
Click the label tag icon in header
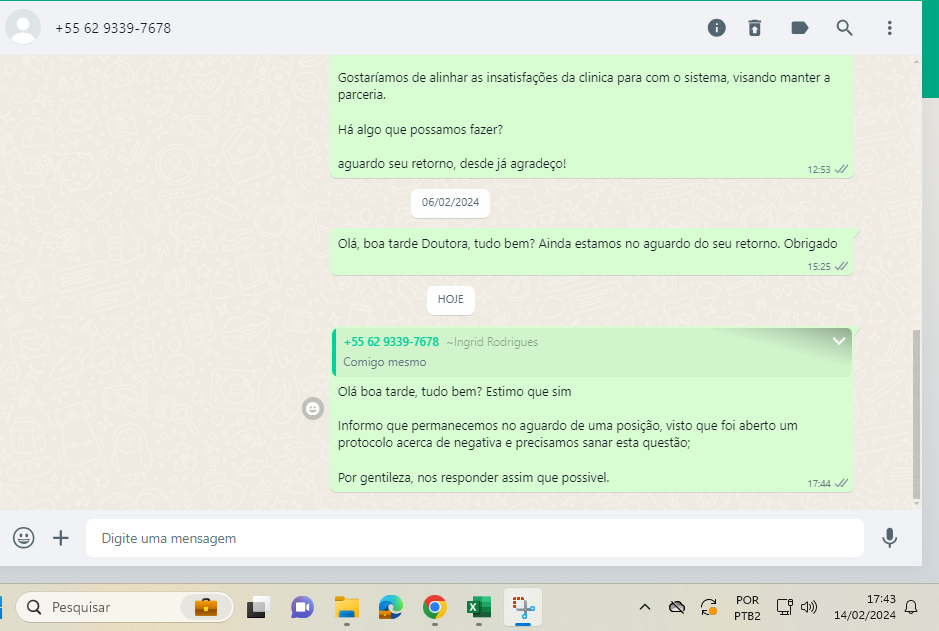799,28
